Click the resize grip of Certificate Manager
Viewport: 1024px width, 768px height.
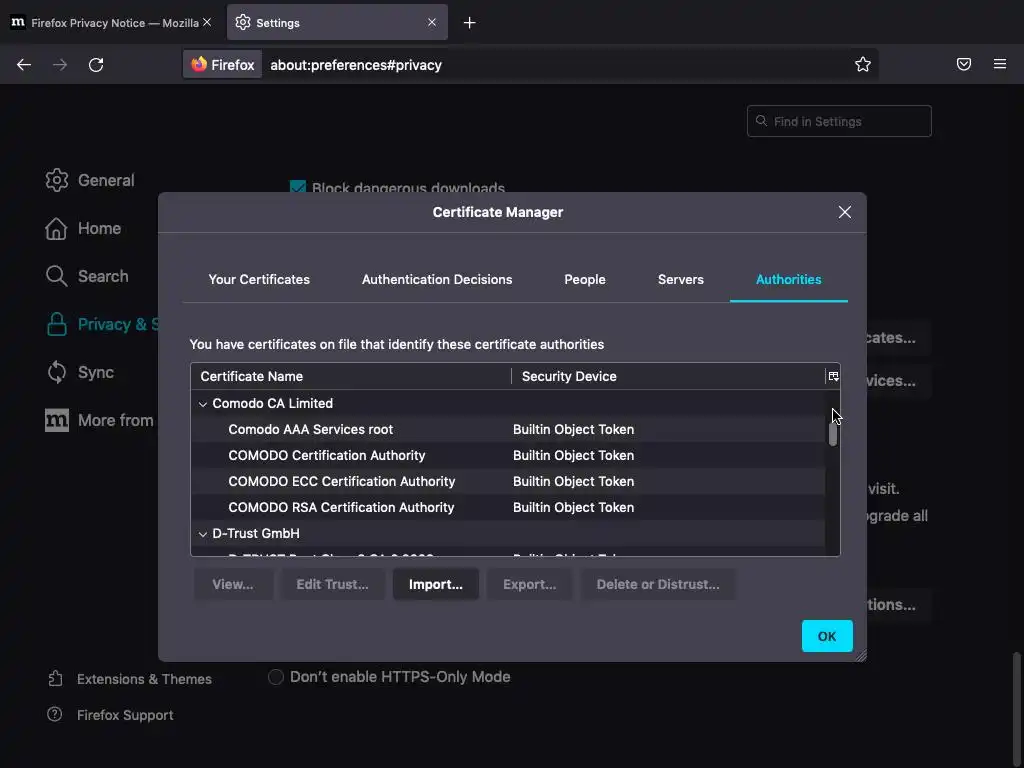tap(860, 655)
